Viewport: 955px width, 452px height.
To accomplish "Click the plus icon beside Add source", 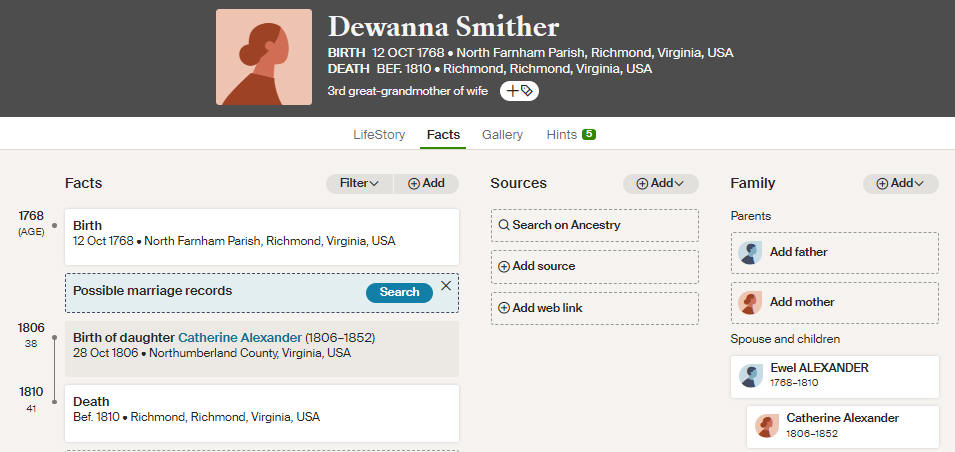I will coord(504,267).
